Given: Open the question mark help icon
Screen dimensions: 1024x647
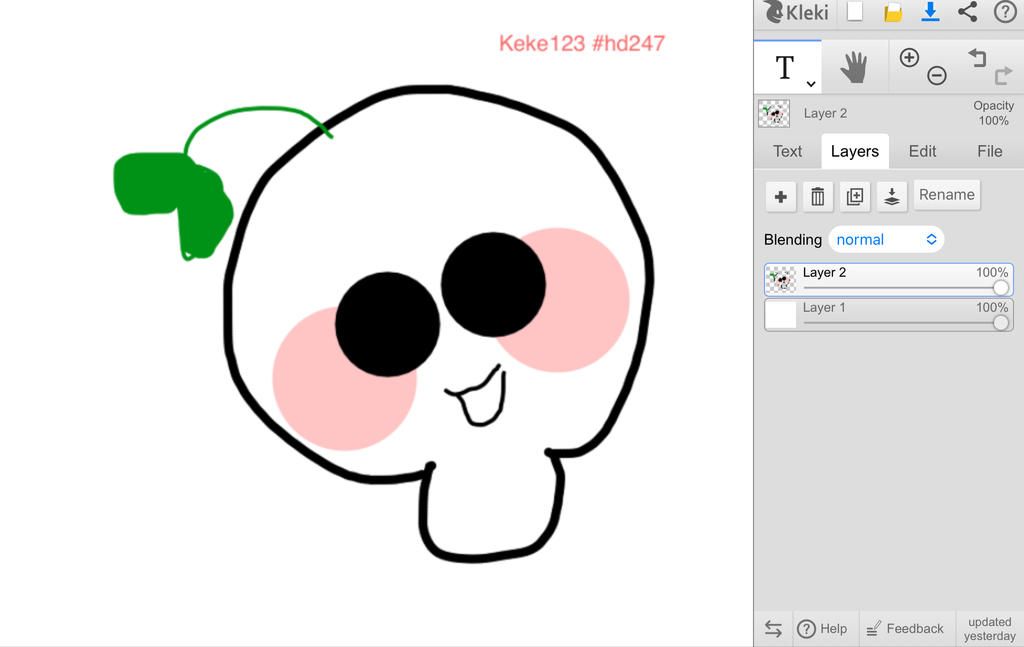Looking at the screenshot, I should coord(1005,12).
